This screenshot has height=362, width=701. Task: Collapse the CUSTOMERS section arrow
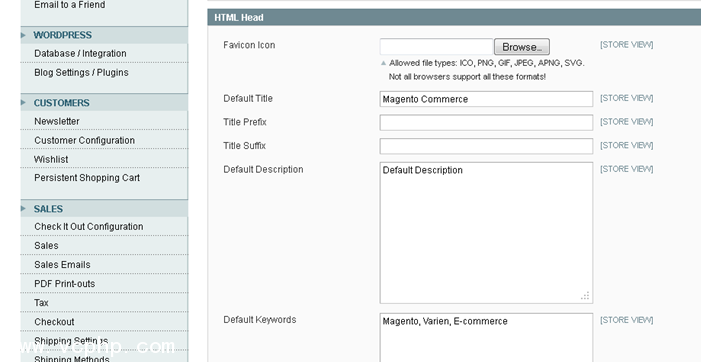(23, 103)
